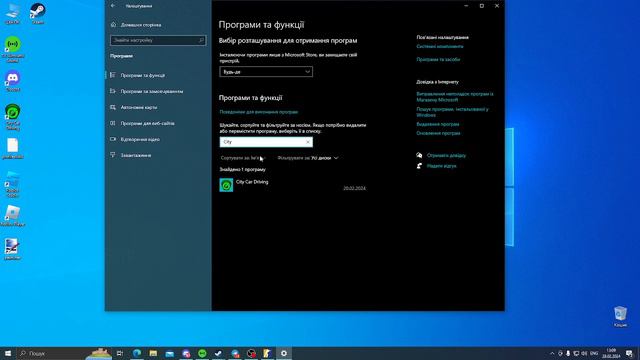The height and width of the screenshot is (360, 640).
Task: Open the "Оновлення програм" help link
Action: click(x=438, y=133)
